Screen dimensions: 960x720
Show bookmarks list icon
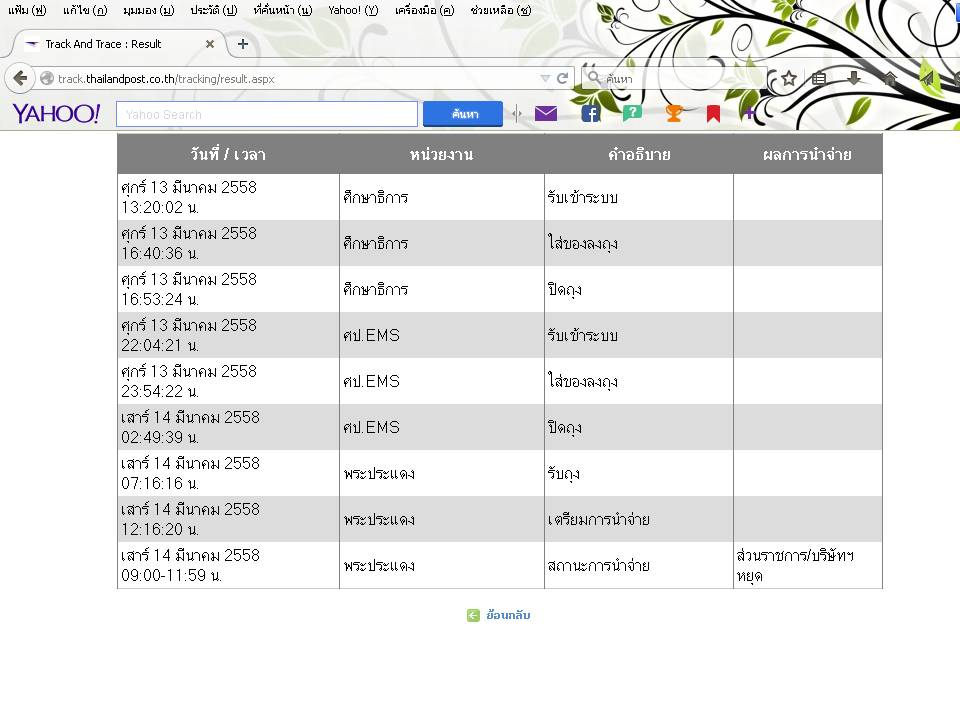(819, 78)
